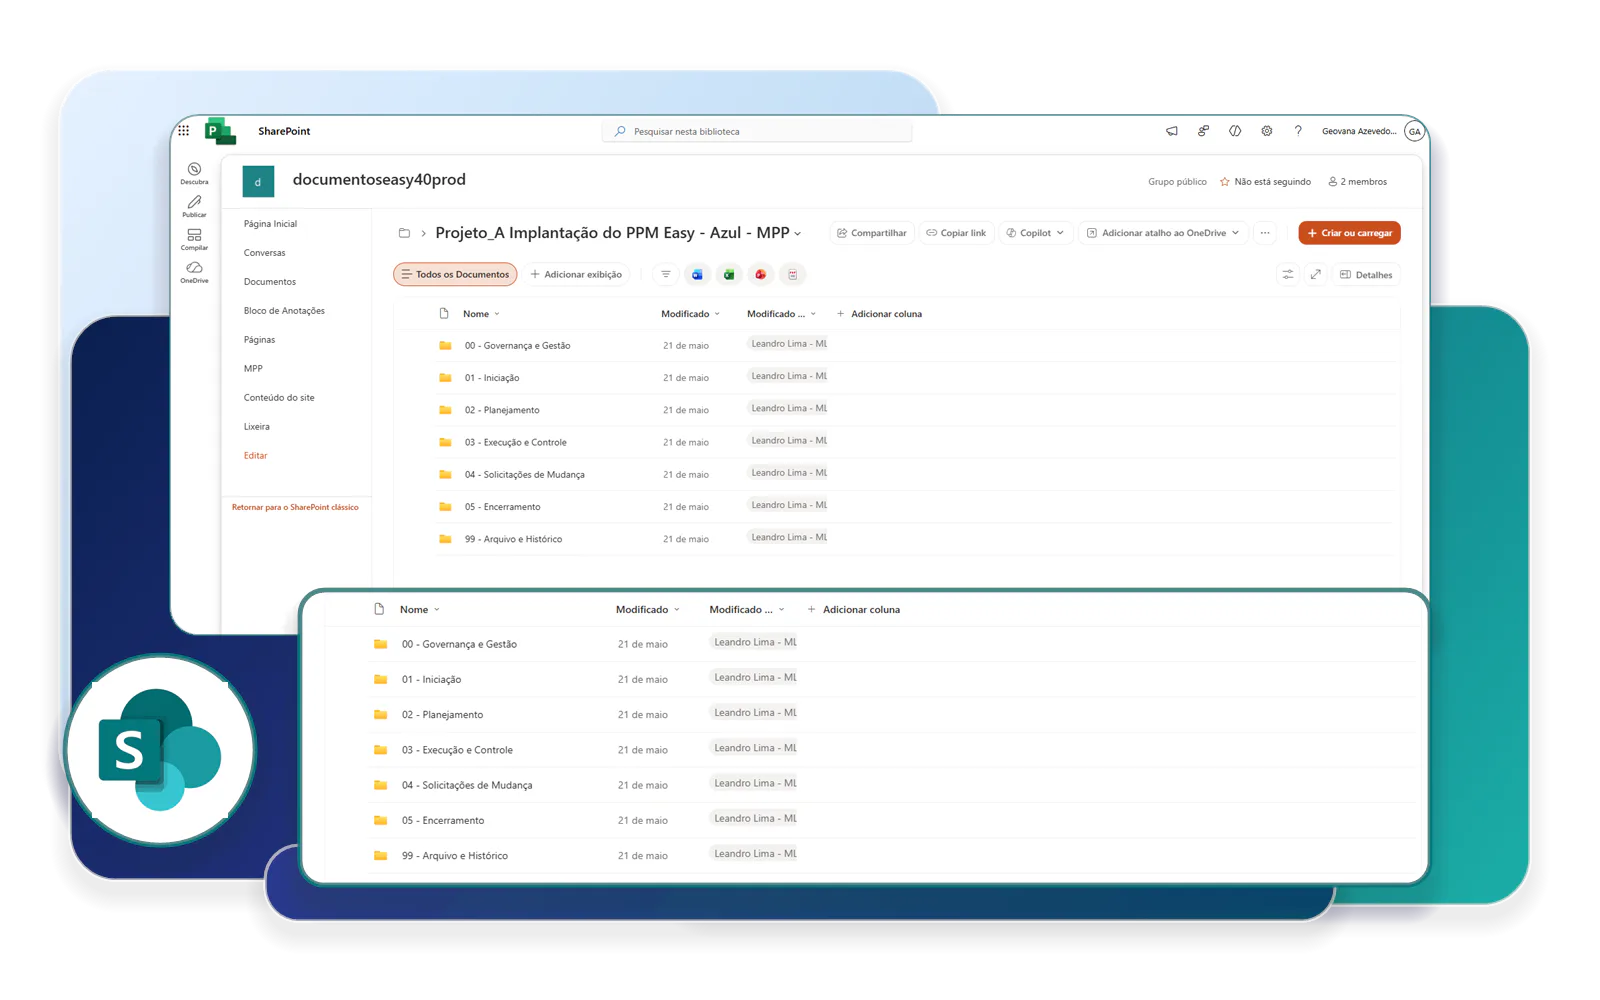This screenshot has height=1000, width=1600.
Task: Open the settings gear icon
Action: coord(1267,131)
